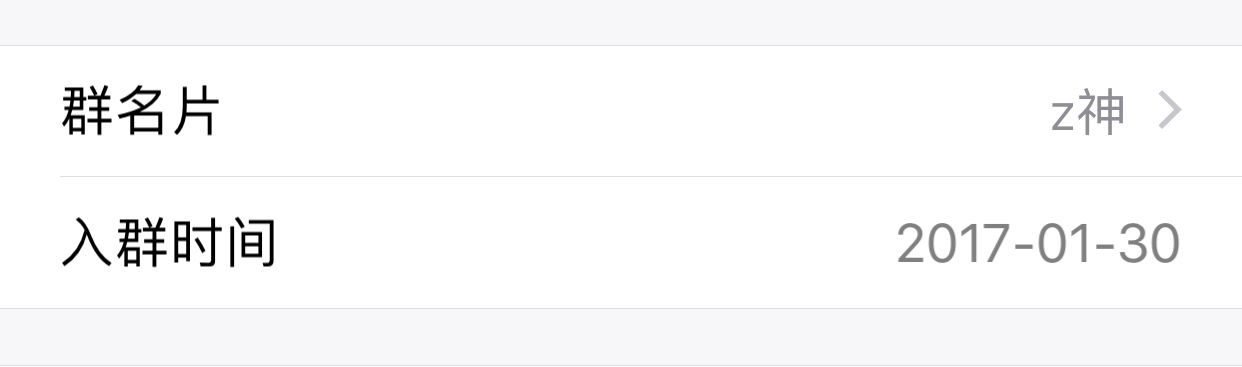This screenshot has width=1242, height=367.
Task: Select the 入群时间 row
Action: tap(621, 243)
